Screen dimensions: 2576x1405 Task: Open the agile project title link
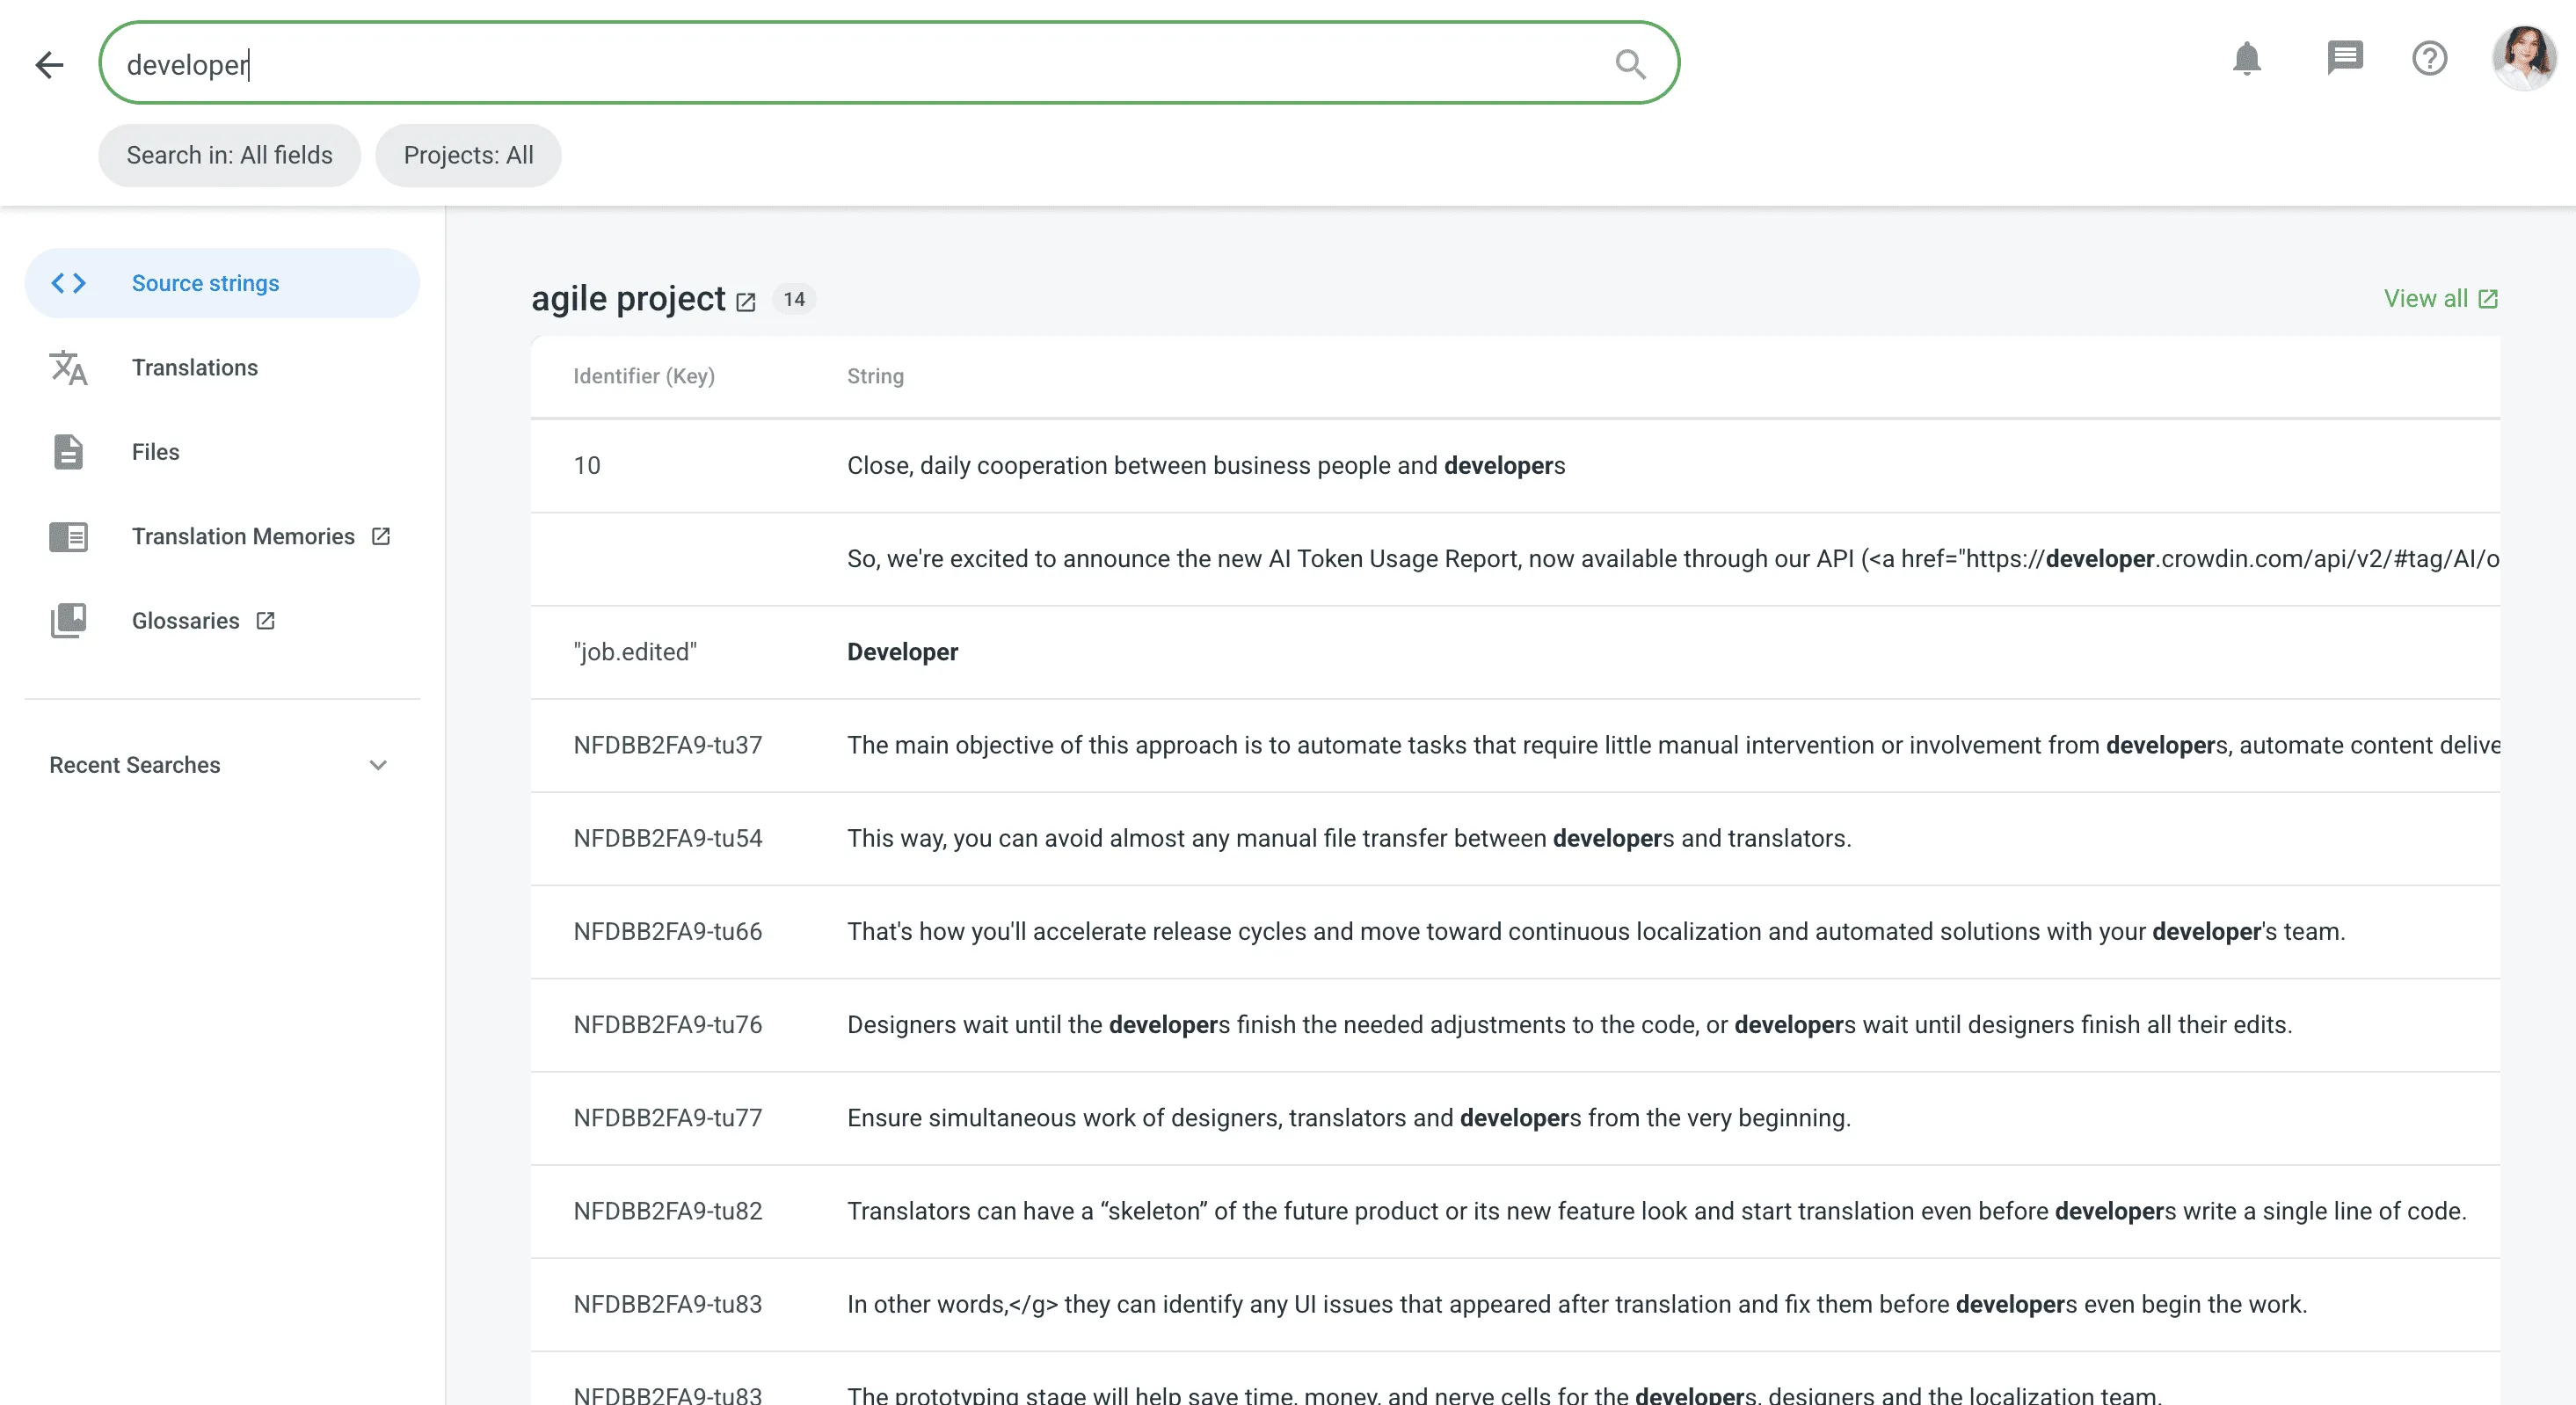(628, 299)
